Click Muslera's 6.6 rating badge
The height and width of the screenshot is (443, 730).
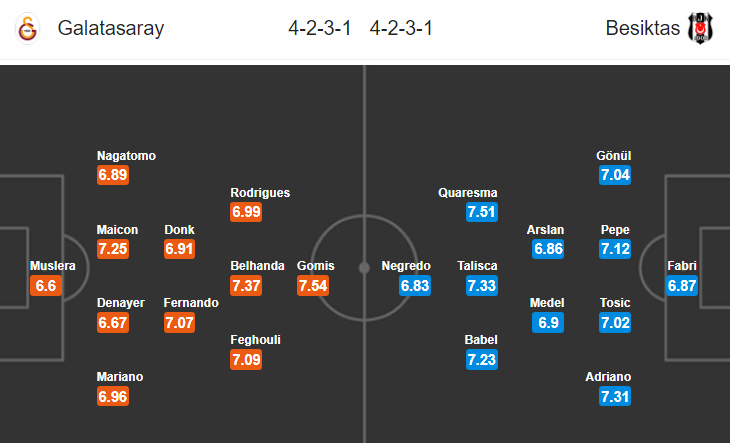click(x=46, y=285)
